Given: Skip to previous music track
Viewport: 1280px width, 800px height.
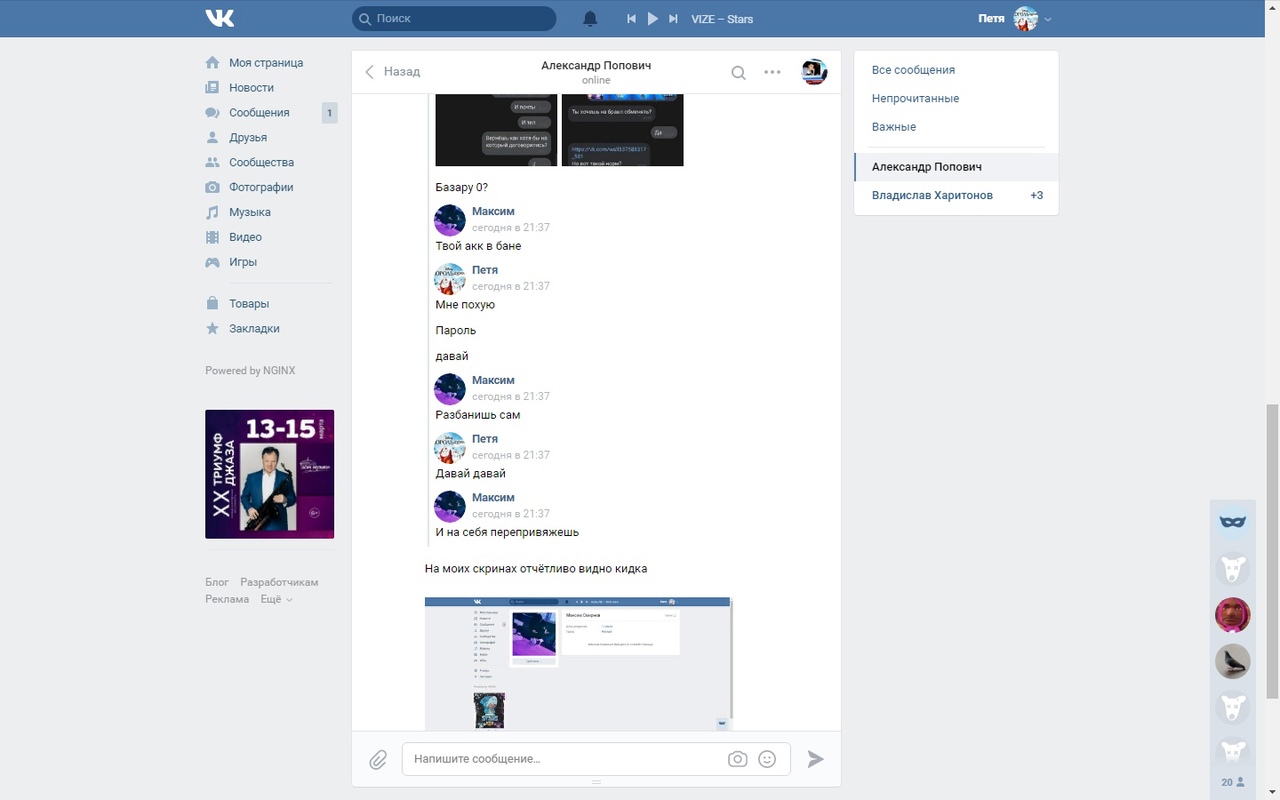Looking at the screenshot, I should pyautogui.click(x=631, y=19).
